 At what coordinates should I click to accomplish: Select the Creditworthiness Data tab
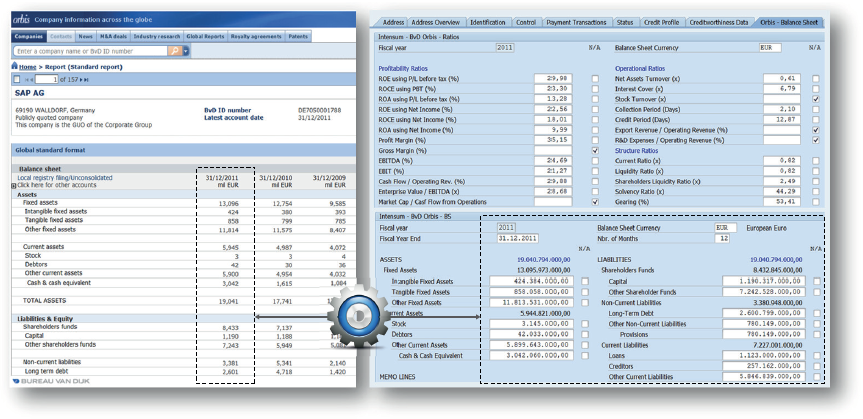point(719,23)
